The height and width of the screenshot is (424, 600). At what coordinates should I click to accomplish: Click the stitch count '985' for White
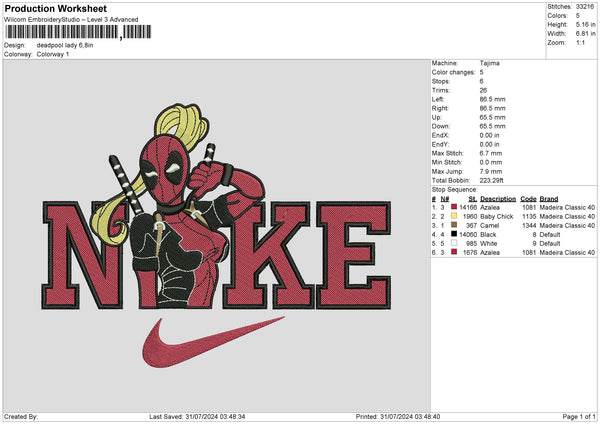pyautogui.click(x=471, y=243)
